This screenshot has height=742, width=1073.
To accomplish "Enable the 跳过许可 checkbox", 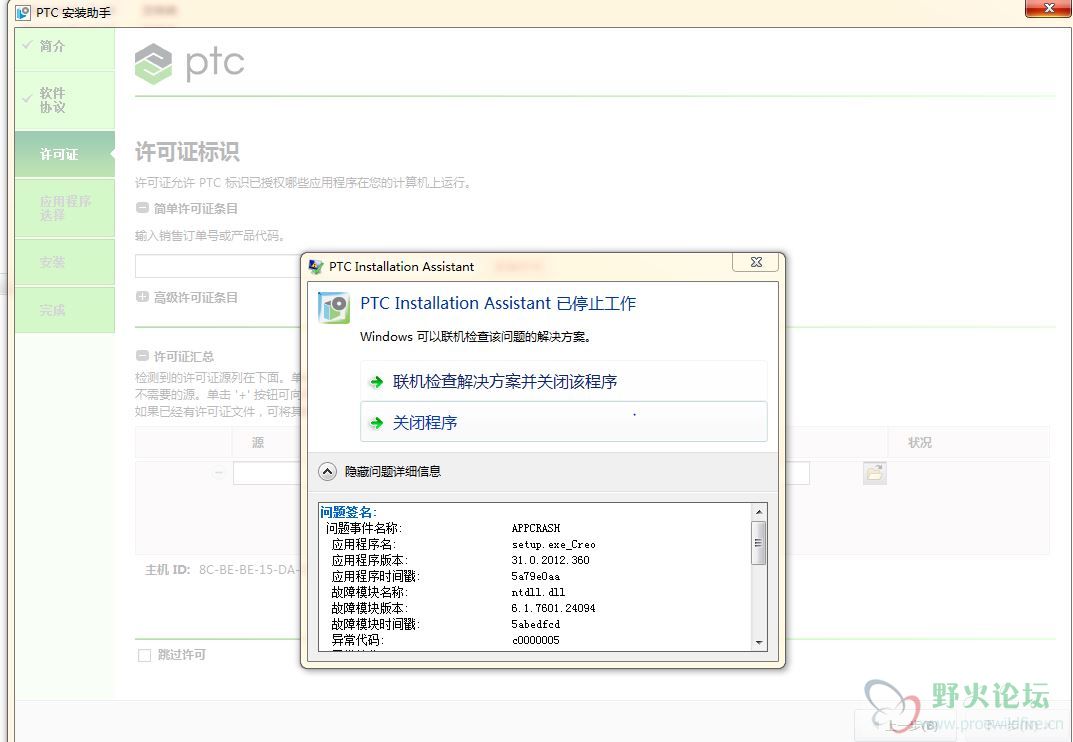I will pyautogui.click(x=144, y=656).
